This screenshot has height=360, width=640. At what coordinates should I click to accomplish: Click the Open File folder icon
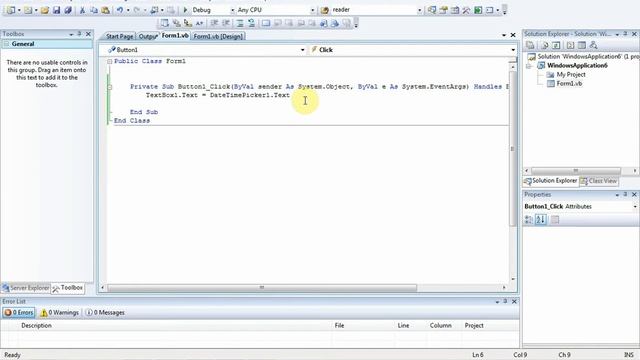pyautogui.click(x=45, y=10)
